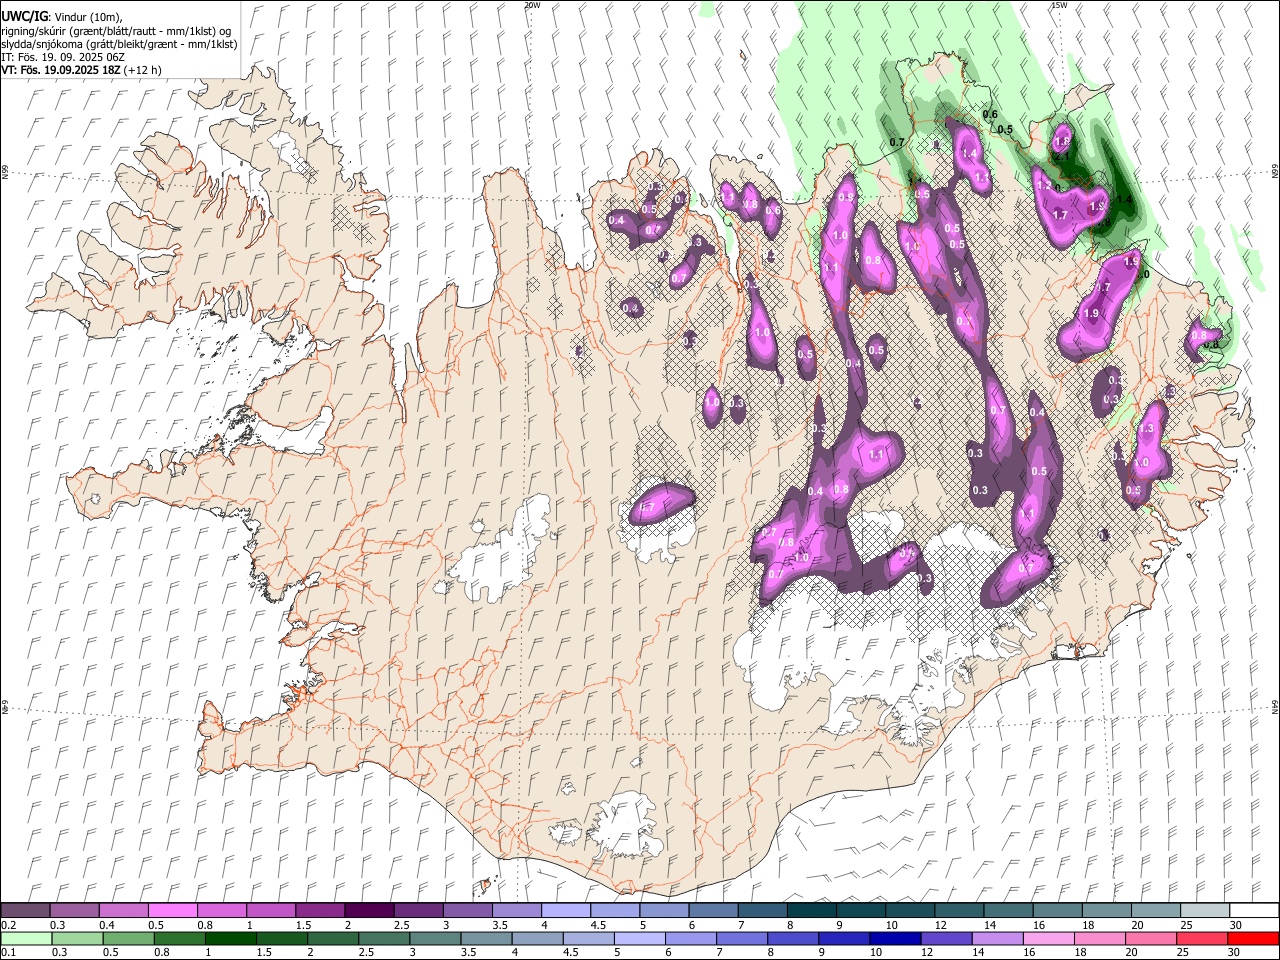This screenshot has width=1280, height=960.
Task: Click the 'VT: Fös. 19.09.2025 18Z (+12 h)' line
Action: (x=81, y=70)
